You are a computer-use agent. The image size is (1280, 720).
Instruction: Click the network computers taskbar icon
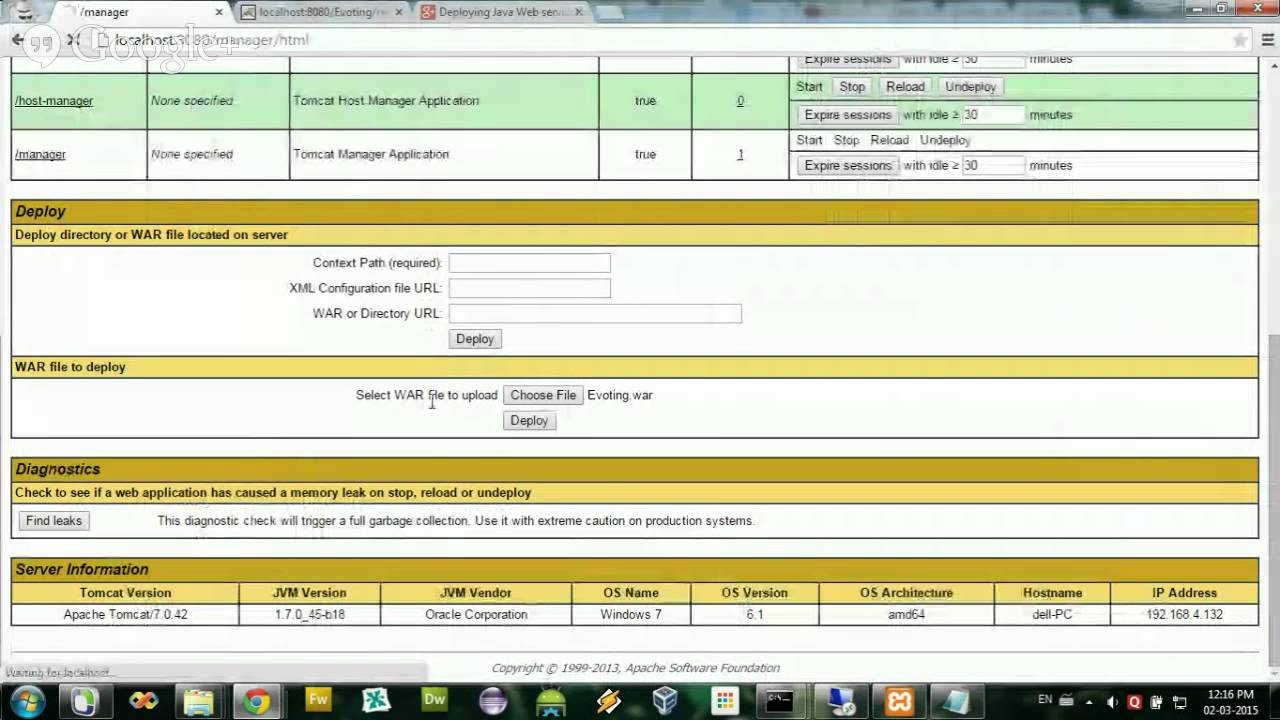[840, 701]
